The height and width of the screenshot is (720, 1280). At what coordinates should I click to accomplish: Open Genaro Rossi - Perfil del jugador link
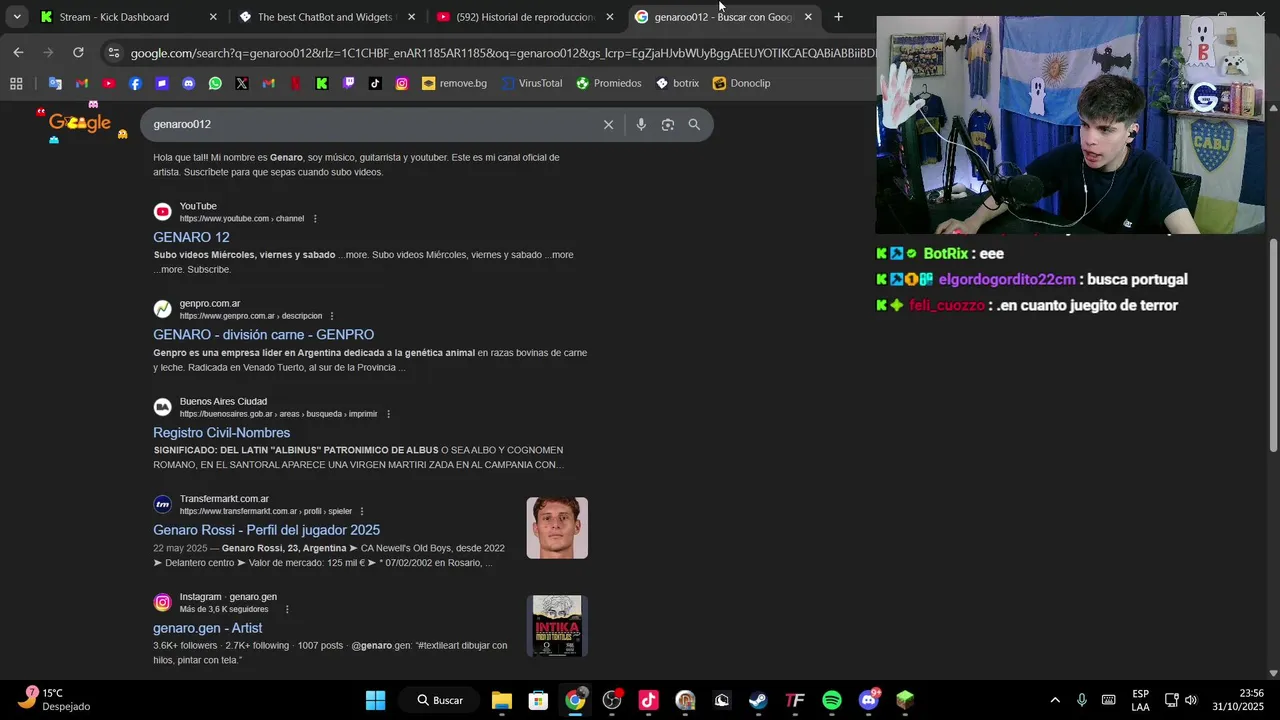tap(266, 530)
